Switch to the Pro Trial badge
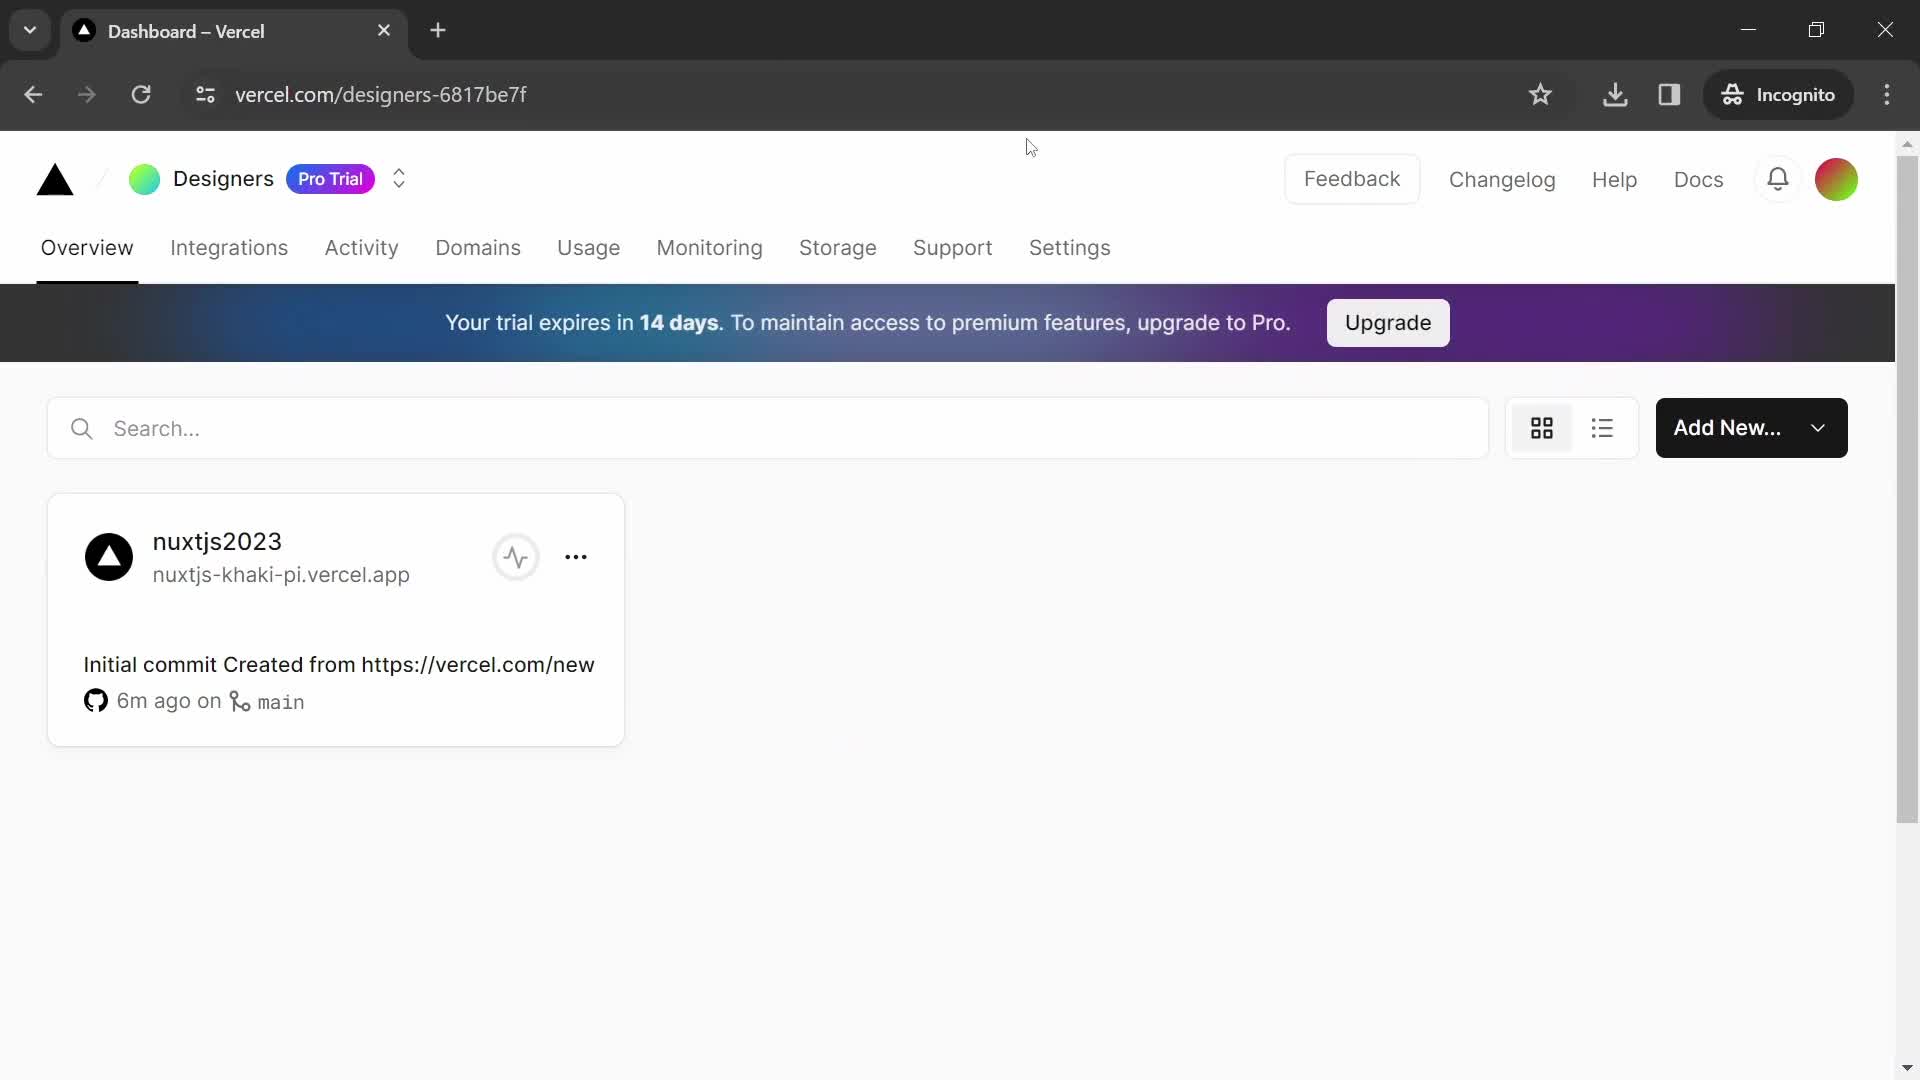The image size is (1920, 1080). click(x=330, y=178)
